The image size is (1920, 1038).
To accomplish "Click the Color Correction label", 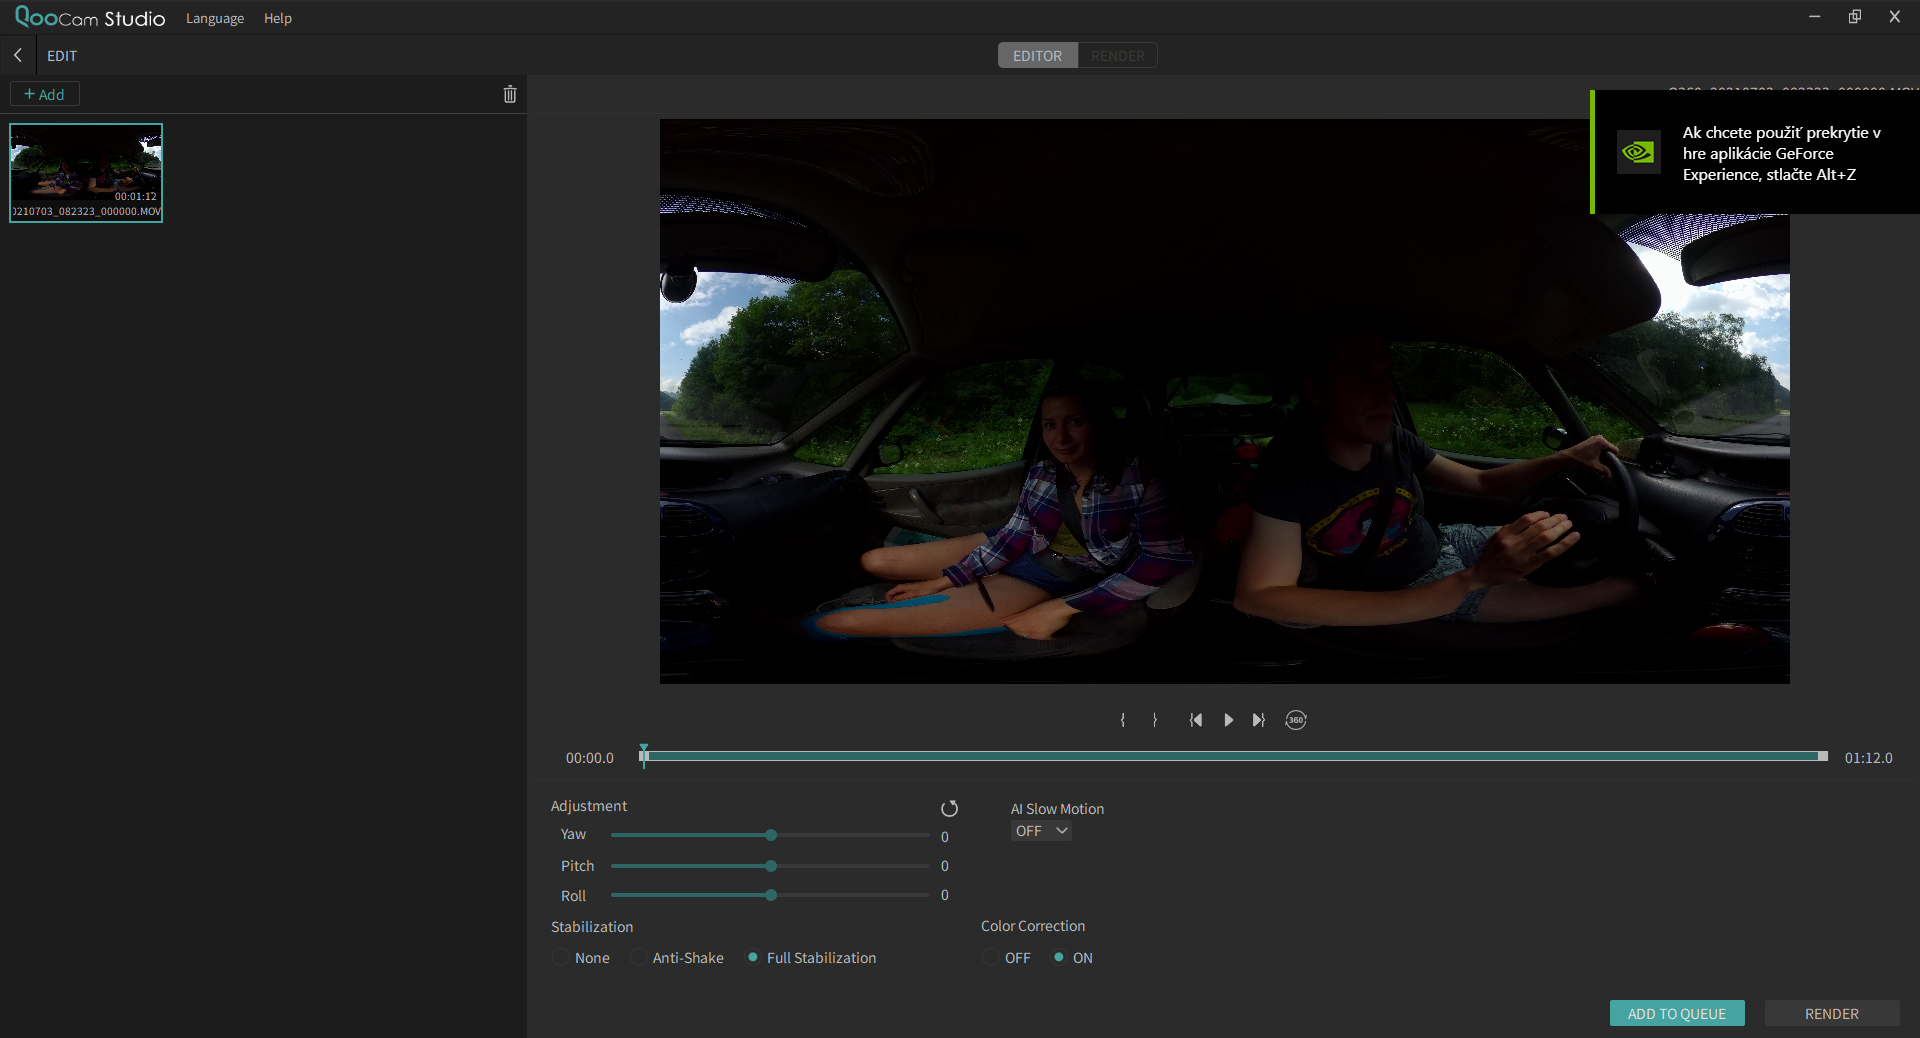I will coord(1033,926).
